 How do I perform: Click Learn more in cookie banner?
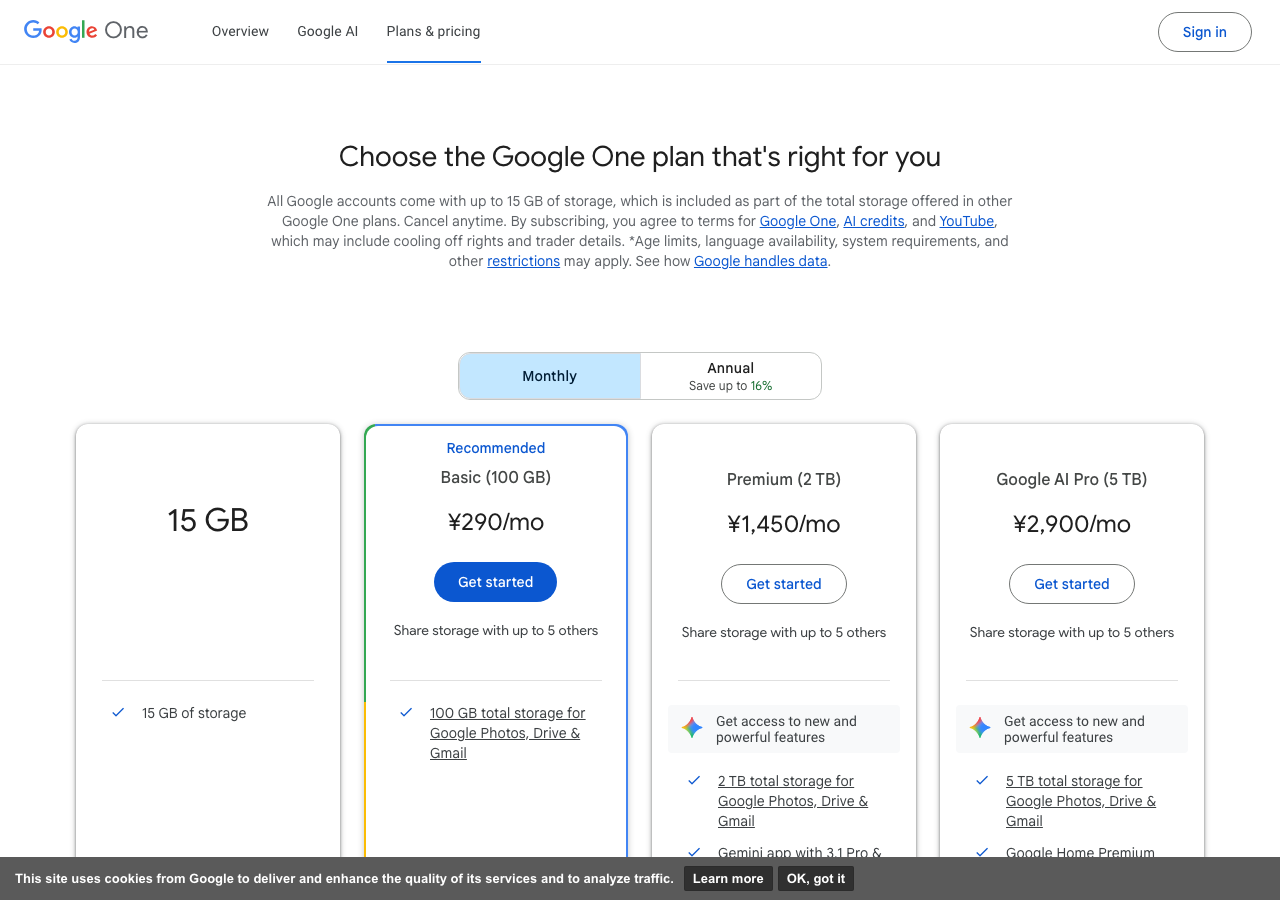click(x=727, y=878)
